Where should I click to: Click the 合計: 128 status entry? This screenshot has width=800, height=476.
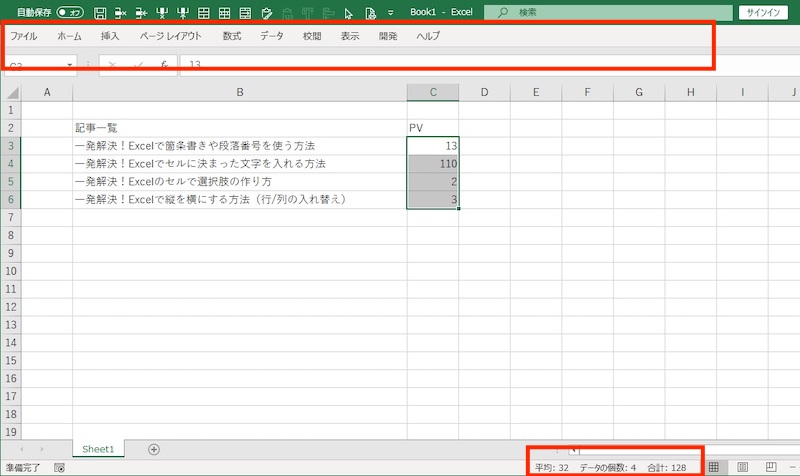[667, 468]
